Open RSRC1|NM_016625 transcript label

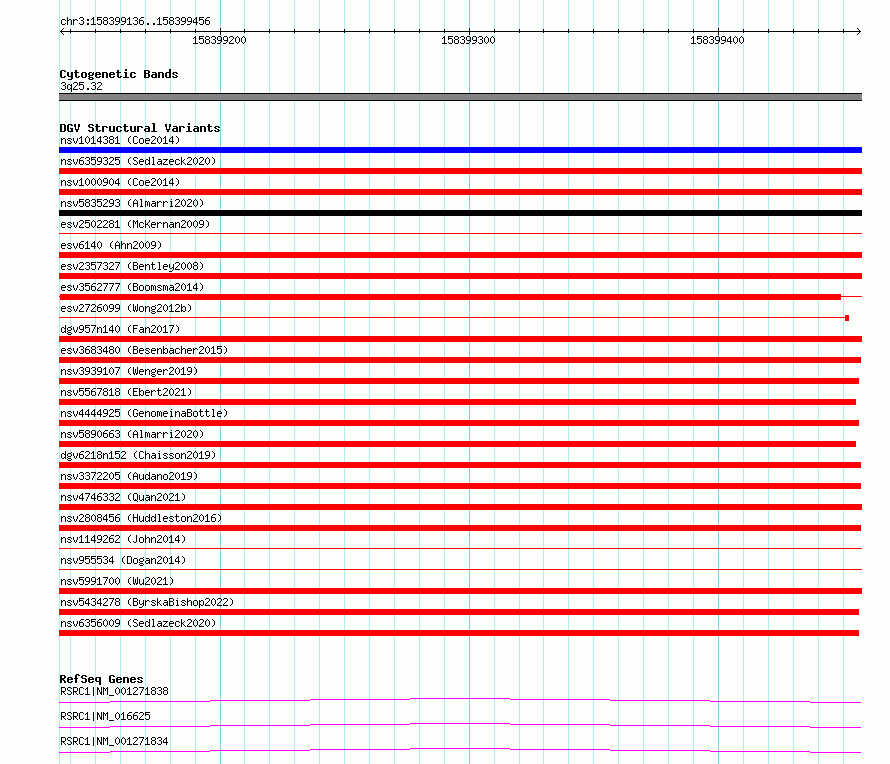105,716
